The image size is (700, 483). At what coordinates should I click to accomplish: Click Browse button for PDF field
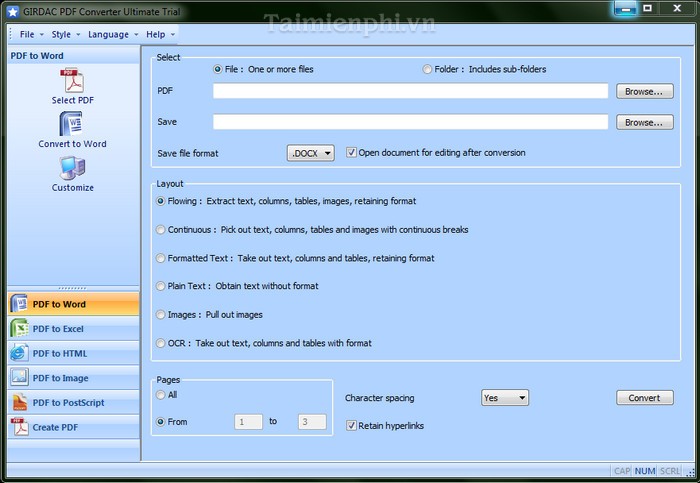645,92
